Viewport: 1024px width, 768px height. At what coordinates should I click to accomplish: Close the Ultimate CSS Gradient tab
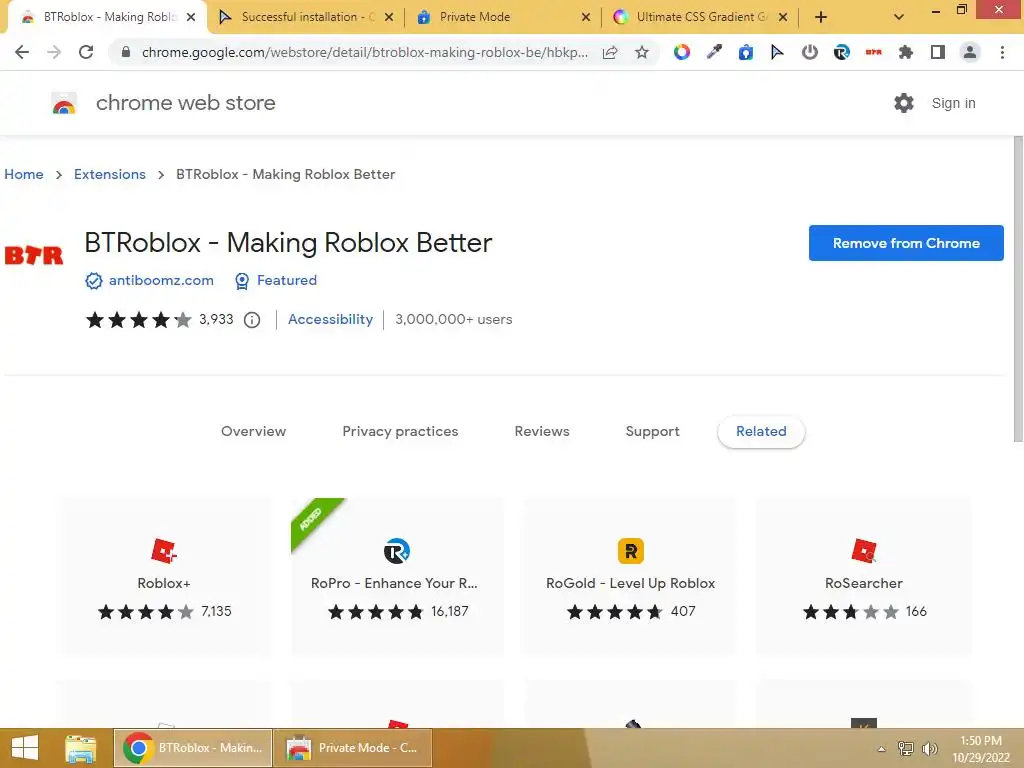[783, 18]
